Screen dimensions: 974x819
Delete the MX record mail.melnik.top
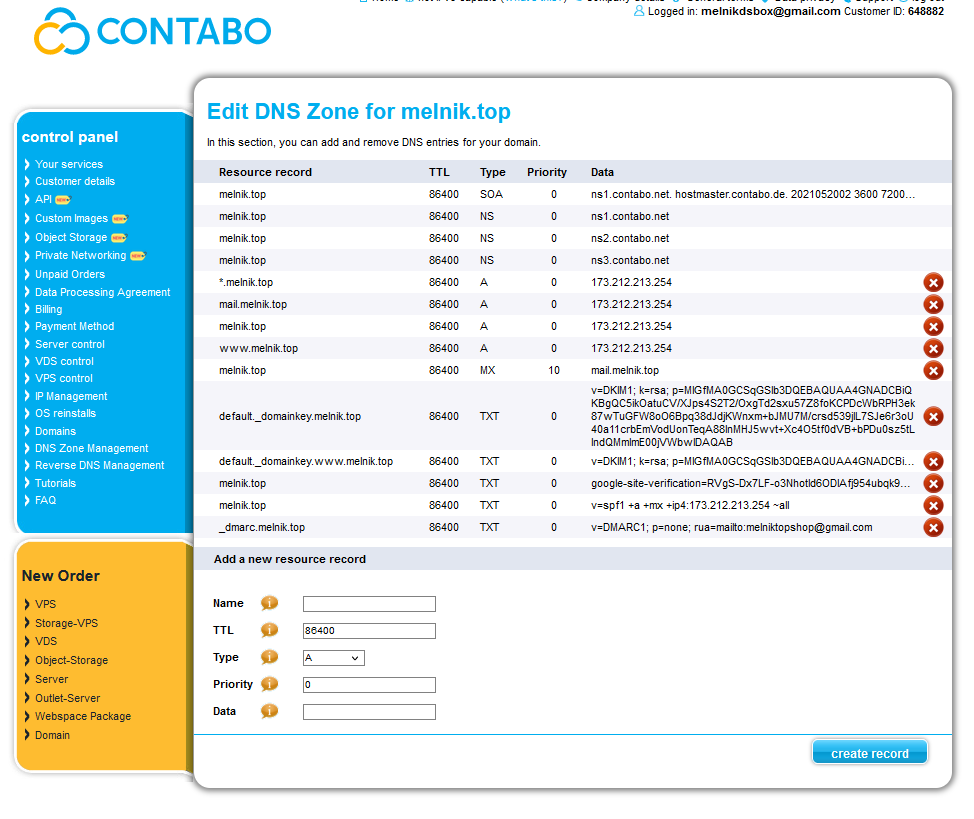[933, 370]
